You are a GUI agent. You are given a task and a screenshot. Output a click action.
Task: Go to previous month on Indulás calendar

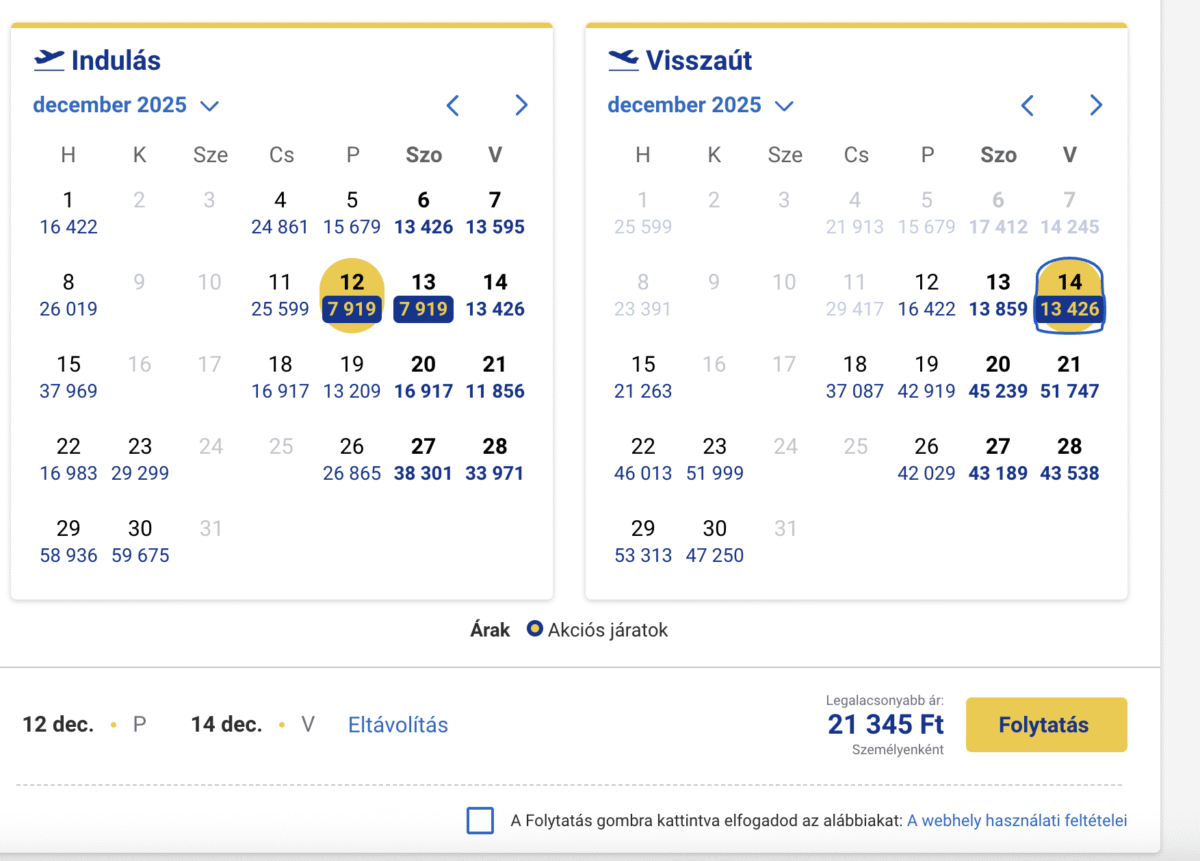point(452,105)
